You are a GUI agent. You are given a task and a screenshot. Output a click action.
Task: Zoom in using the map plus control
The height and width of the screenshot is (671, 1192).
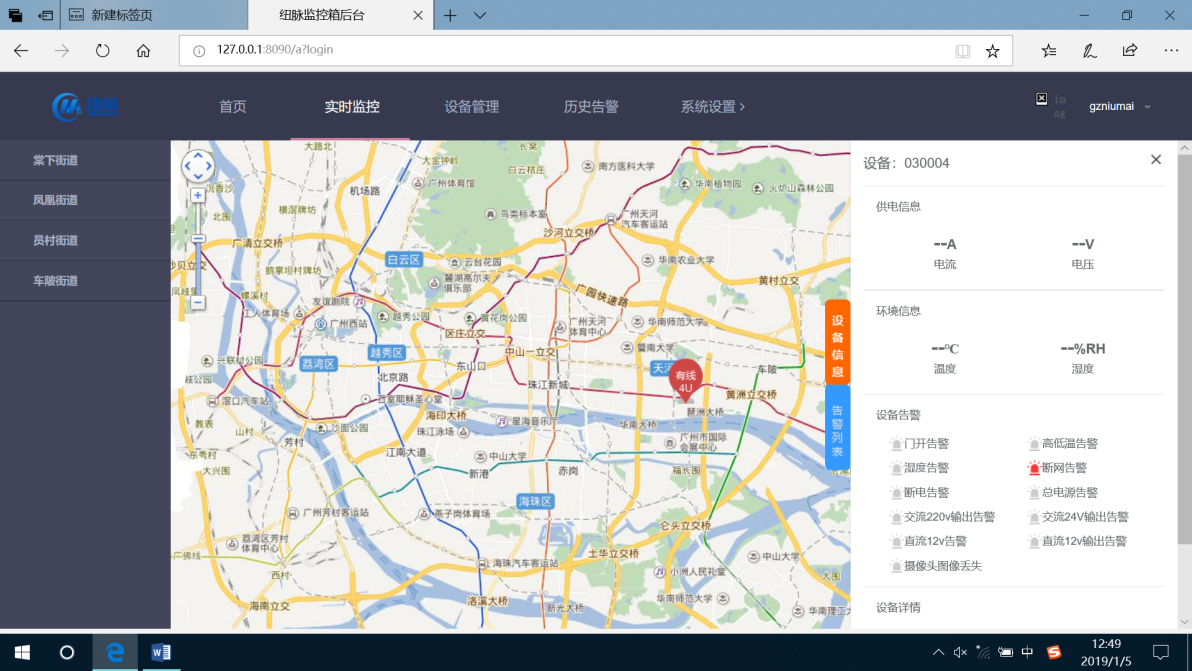199,195
